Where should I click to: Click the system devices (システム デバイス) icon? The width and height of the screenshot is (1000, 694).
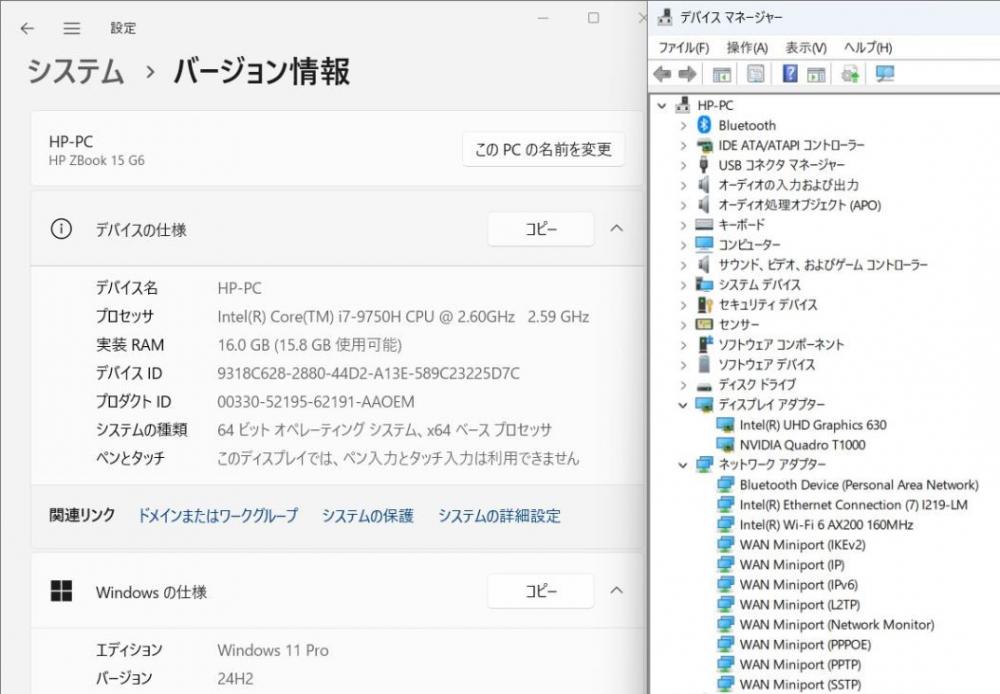tap(704, 284)
